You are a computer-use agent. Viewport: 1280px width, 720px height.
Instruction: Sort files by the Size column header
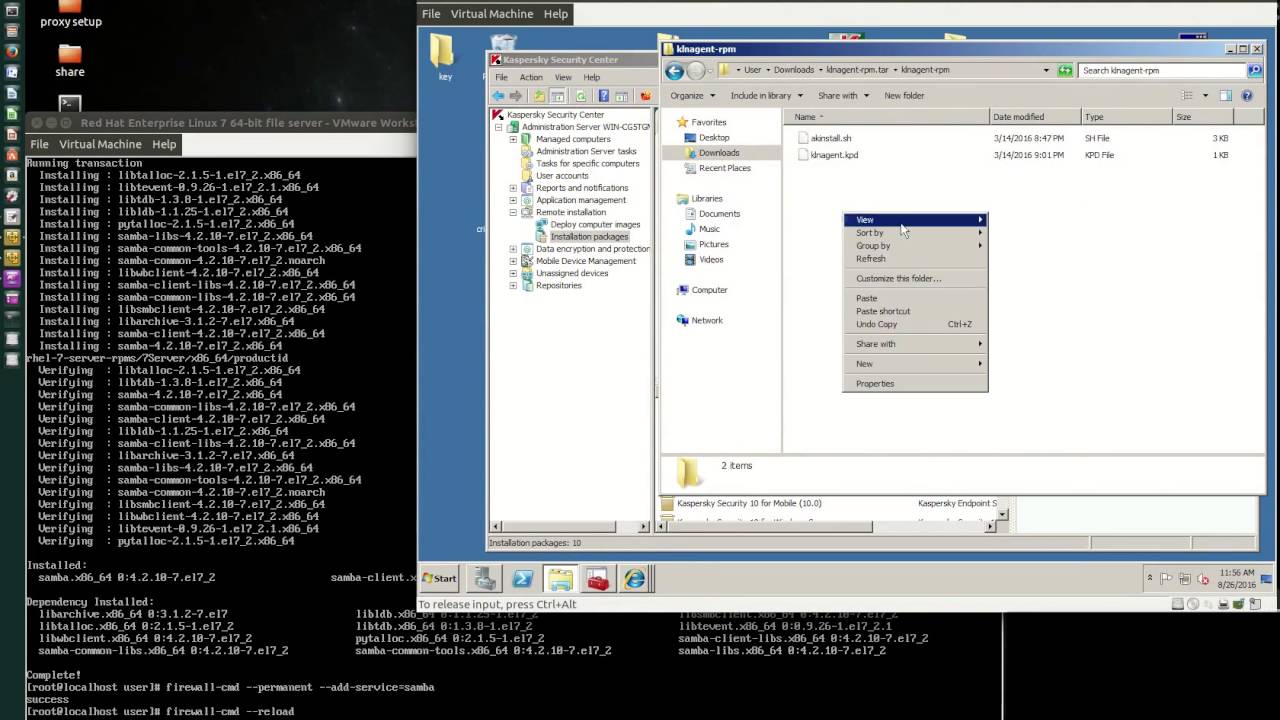(1204, 117)
